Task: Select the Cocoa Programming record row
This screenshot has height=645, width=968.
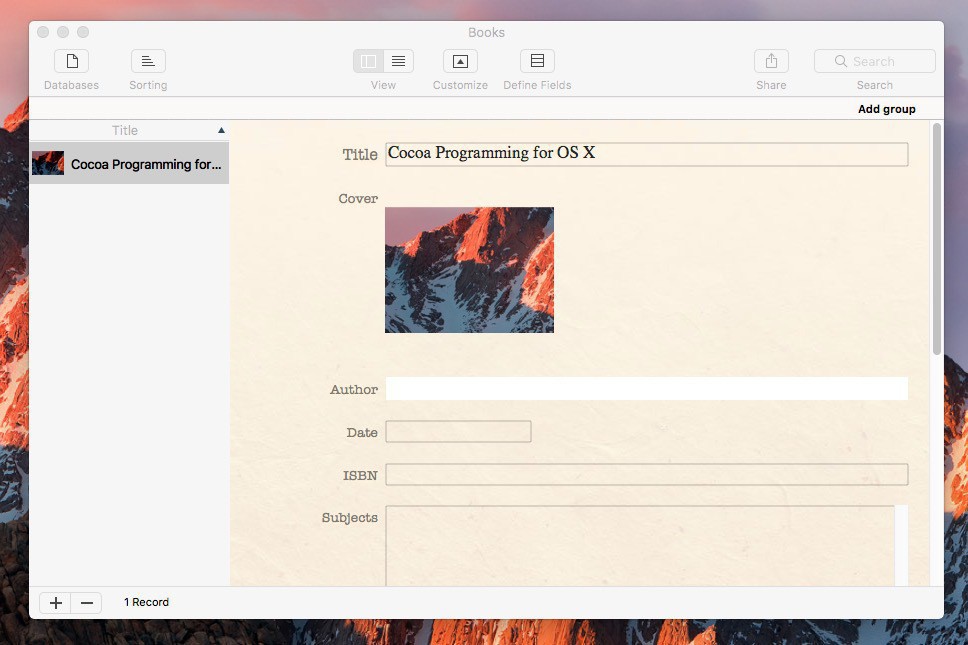Action: 129,164
